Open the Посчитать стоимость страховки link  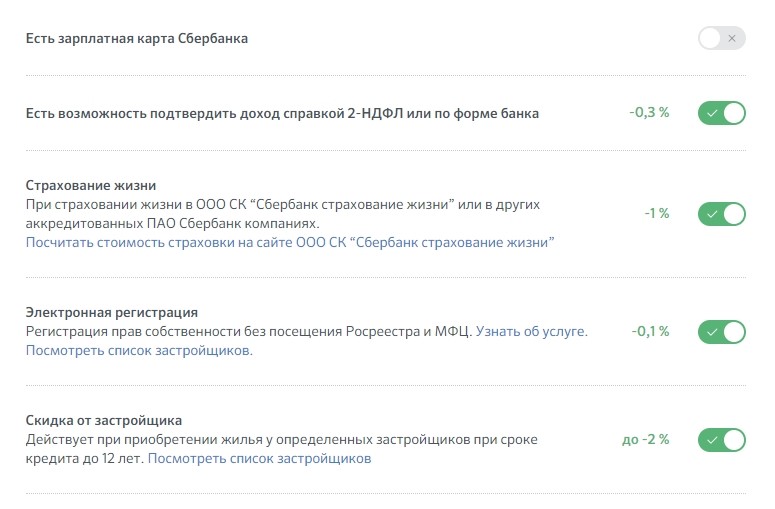tap(290, 243)
